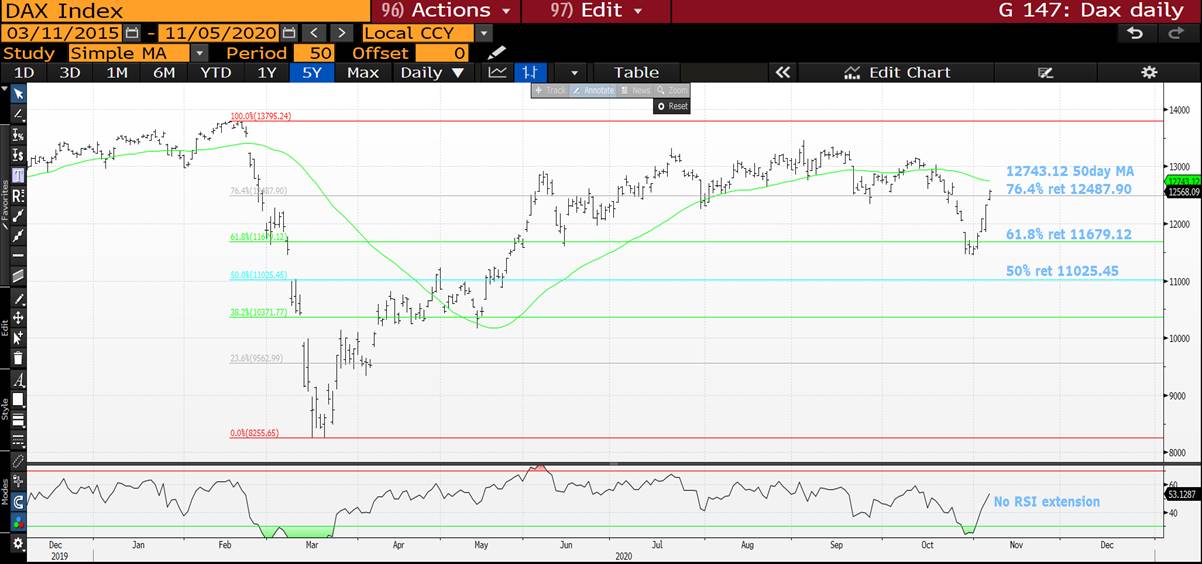Click the Reset button
The image size is (1202, 564).
coord(671,106)
